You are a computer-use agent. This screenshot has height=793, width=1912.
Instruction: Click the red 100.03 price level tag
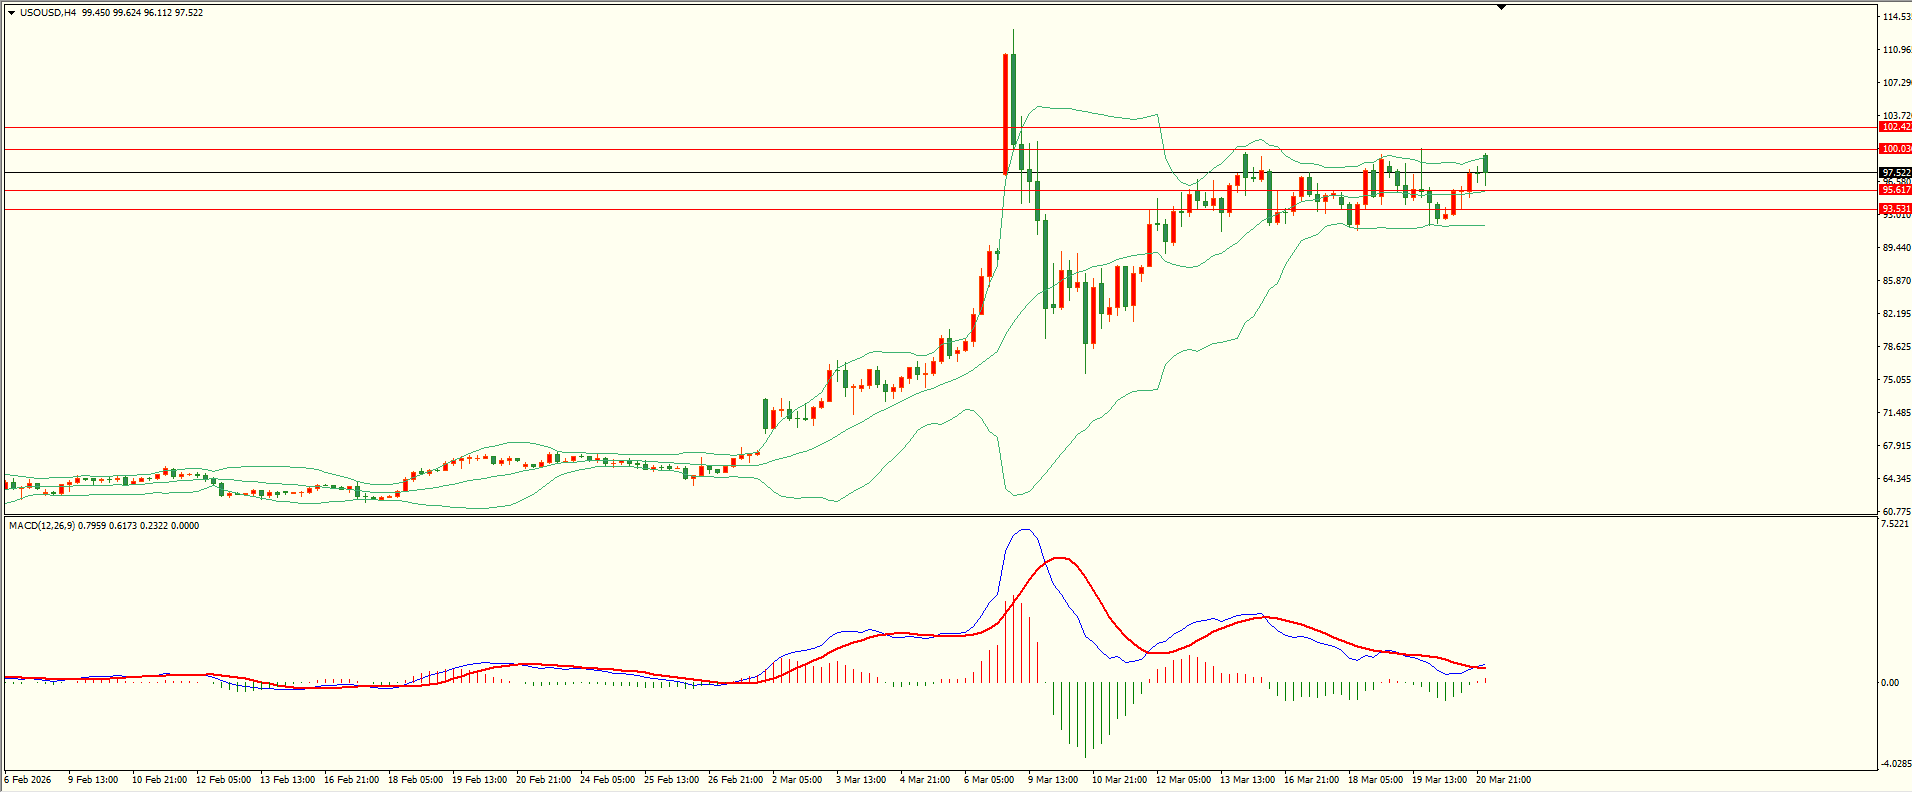pyautogui.click(x=1895, y=149)
